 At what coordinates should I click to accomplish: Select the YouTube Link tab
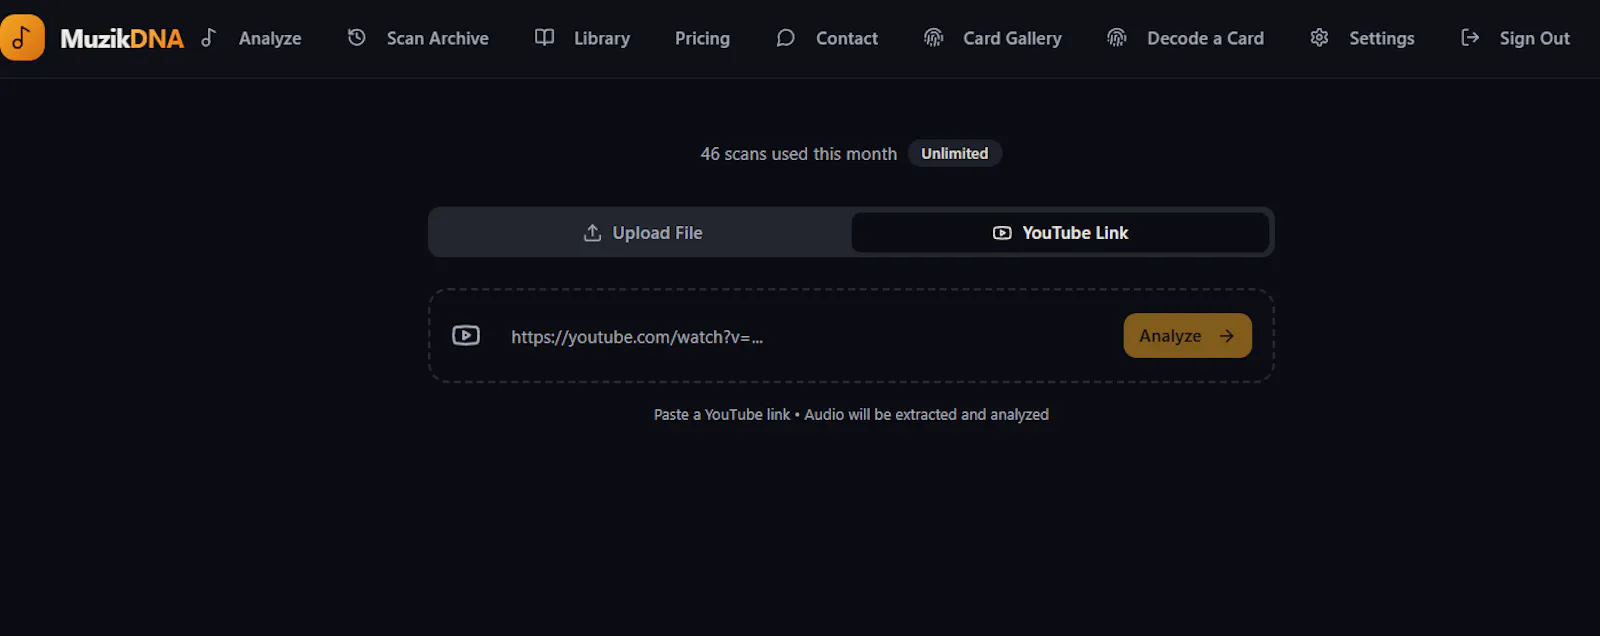(x=1060, y=233)
